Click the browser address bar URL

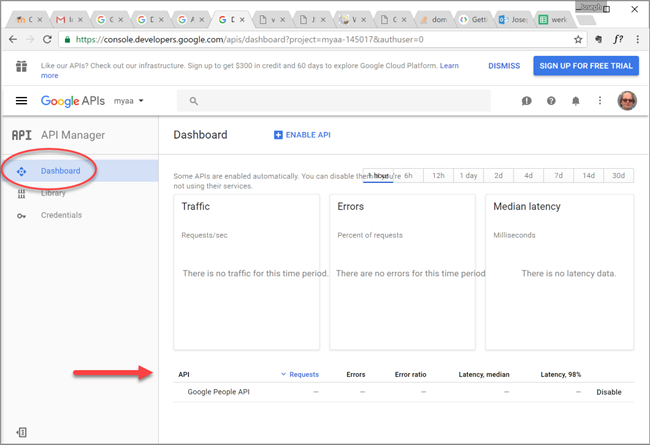pos(250,39)
